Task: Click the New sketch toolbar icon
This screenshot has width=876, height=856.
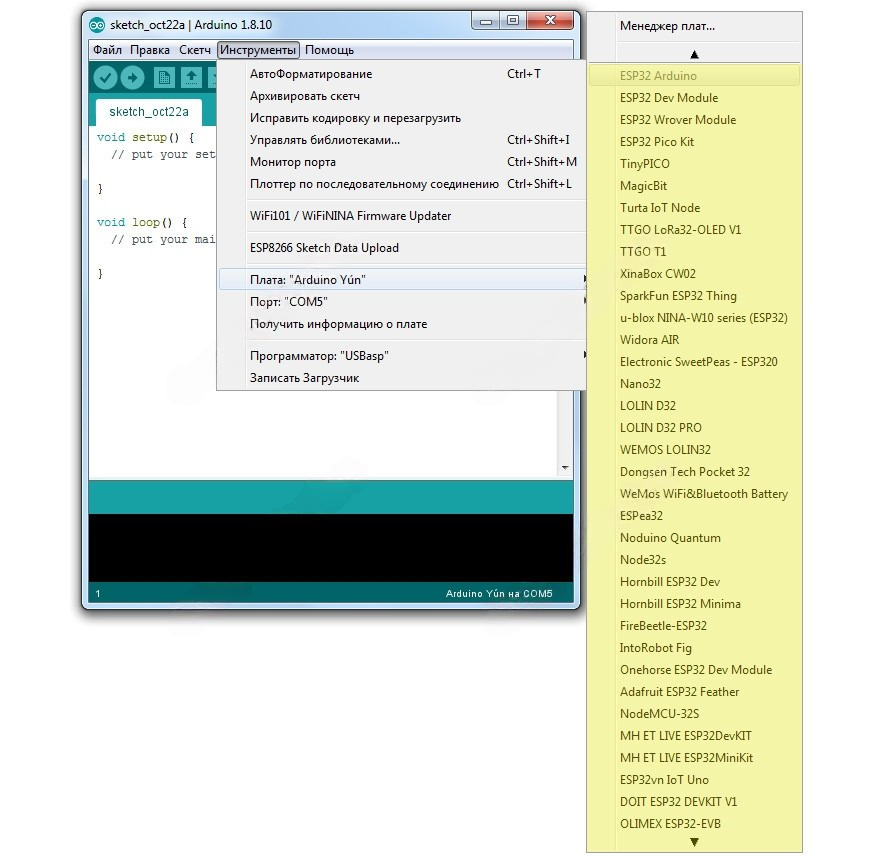Action: click(164, 78)
